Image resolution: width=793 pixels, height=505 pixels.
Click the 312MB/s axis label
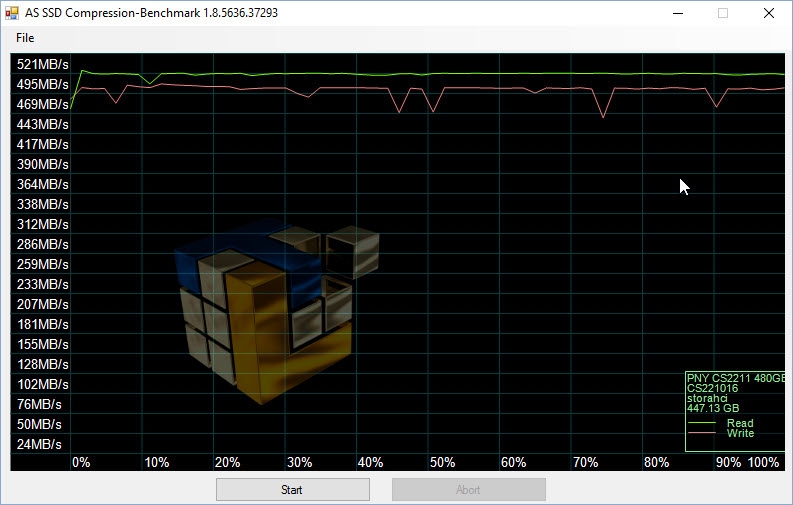[x=42, y=224]
